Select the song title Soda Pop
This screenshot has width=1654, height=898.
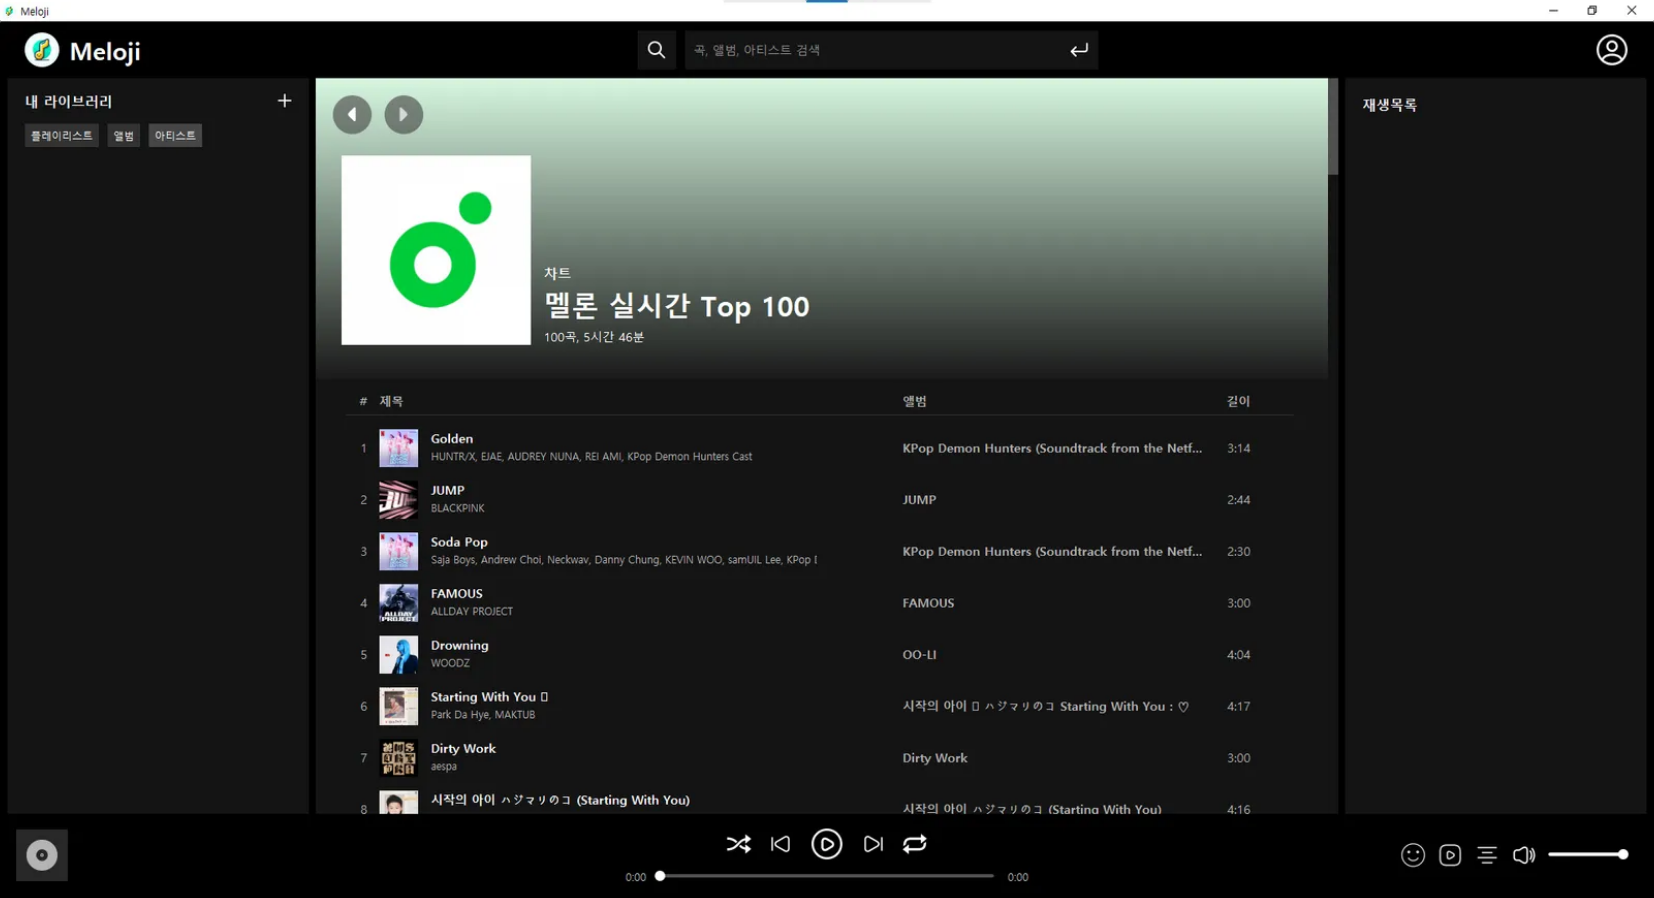click(x=459, y=542)
